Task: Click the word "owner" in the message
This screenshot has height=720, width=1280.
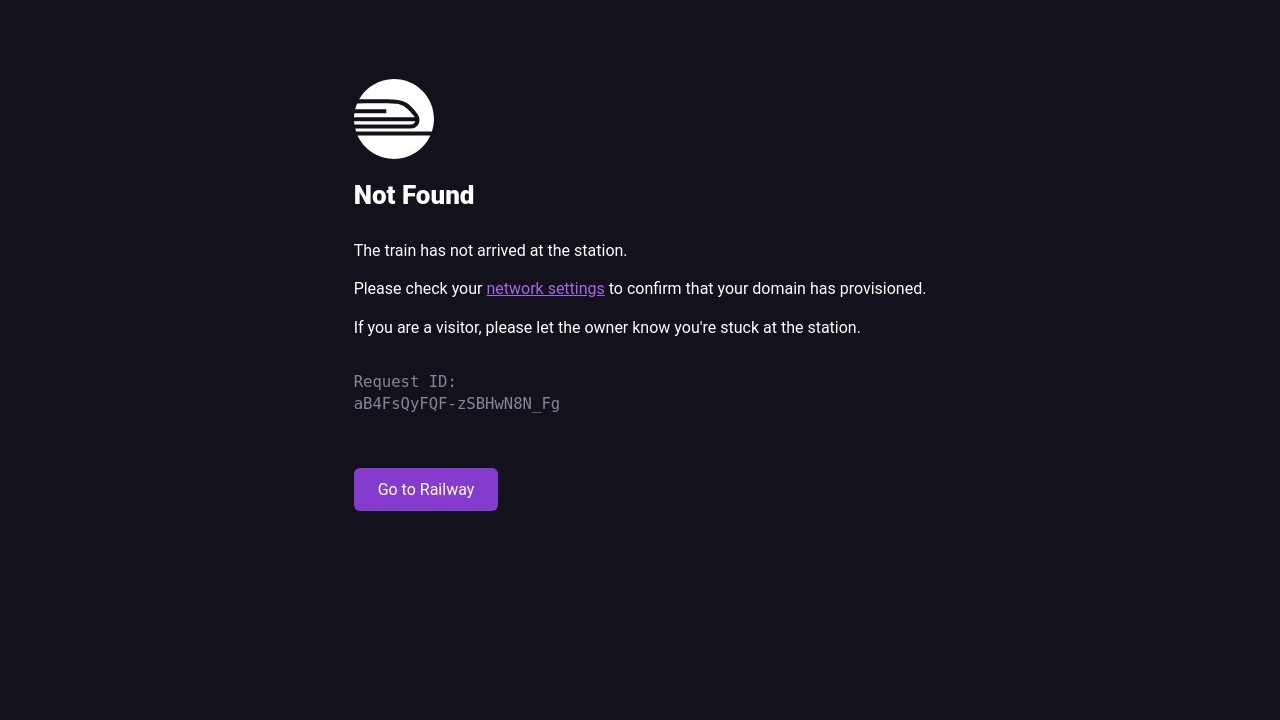Action: tap(607, 328)
